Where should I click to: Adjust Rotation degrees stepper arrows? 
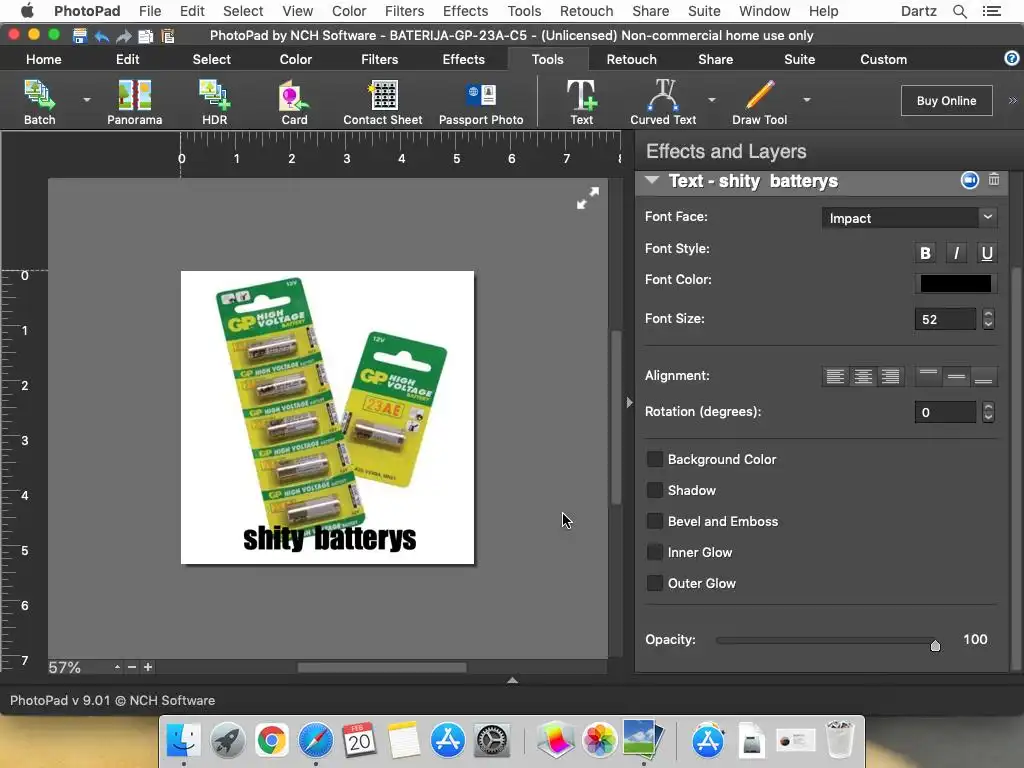(988, 412)
